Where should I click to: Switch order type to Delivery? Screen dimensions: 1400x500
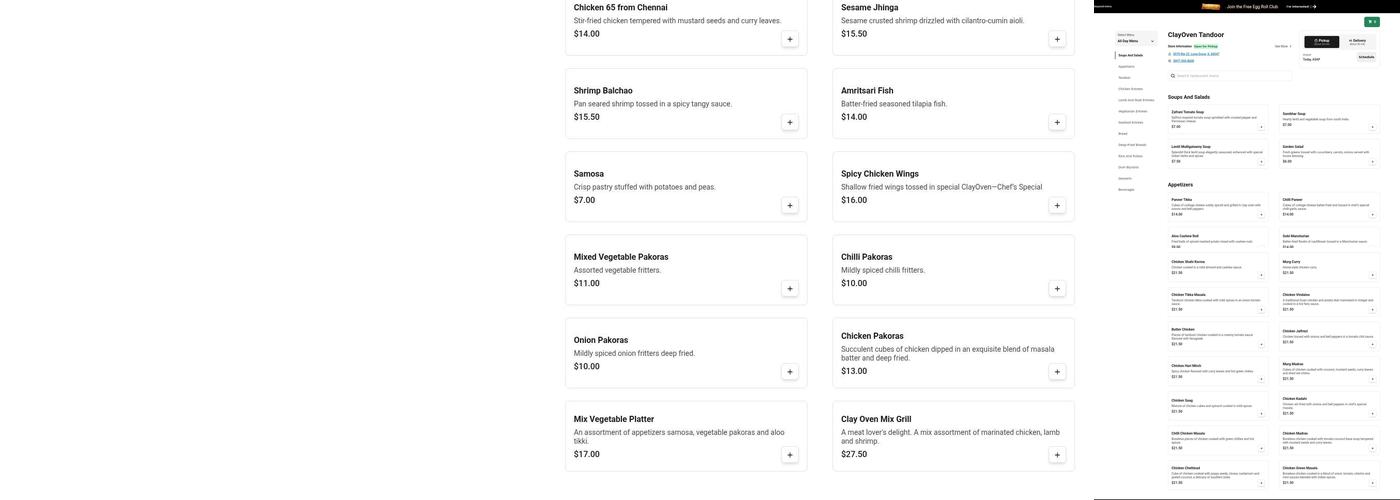1357,42
